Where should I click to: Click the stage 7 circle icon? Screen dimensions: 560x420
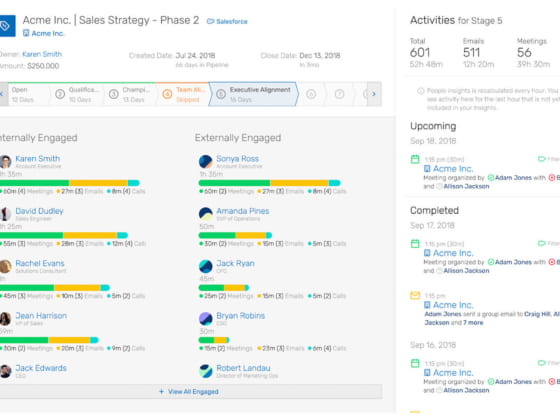[x=339, y=94]
